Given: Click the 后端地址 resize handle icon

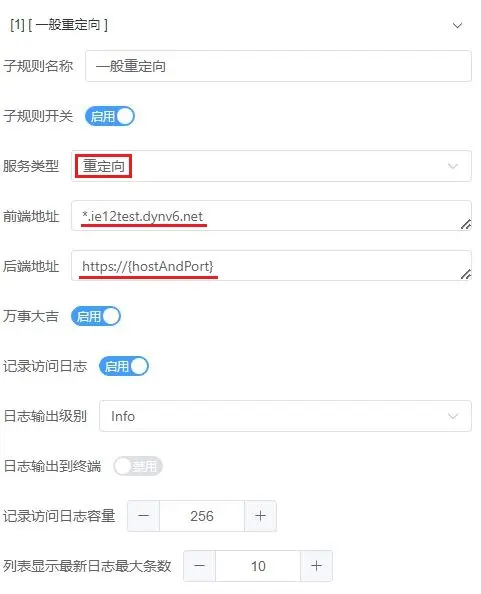Looking at the screenshot, I should click(466, 274).
